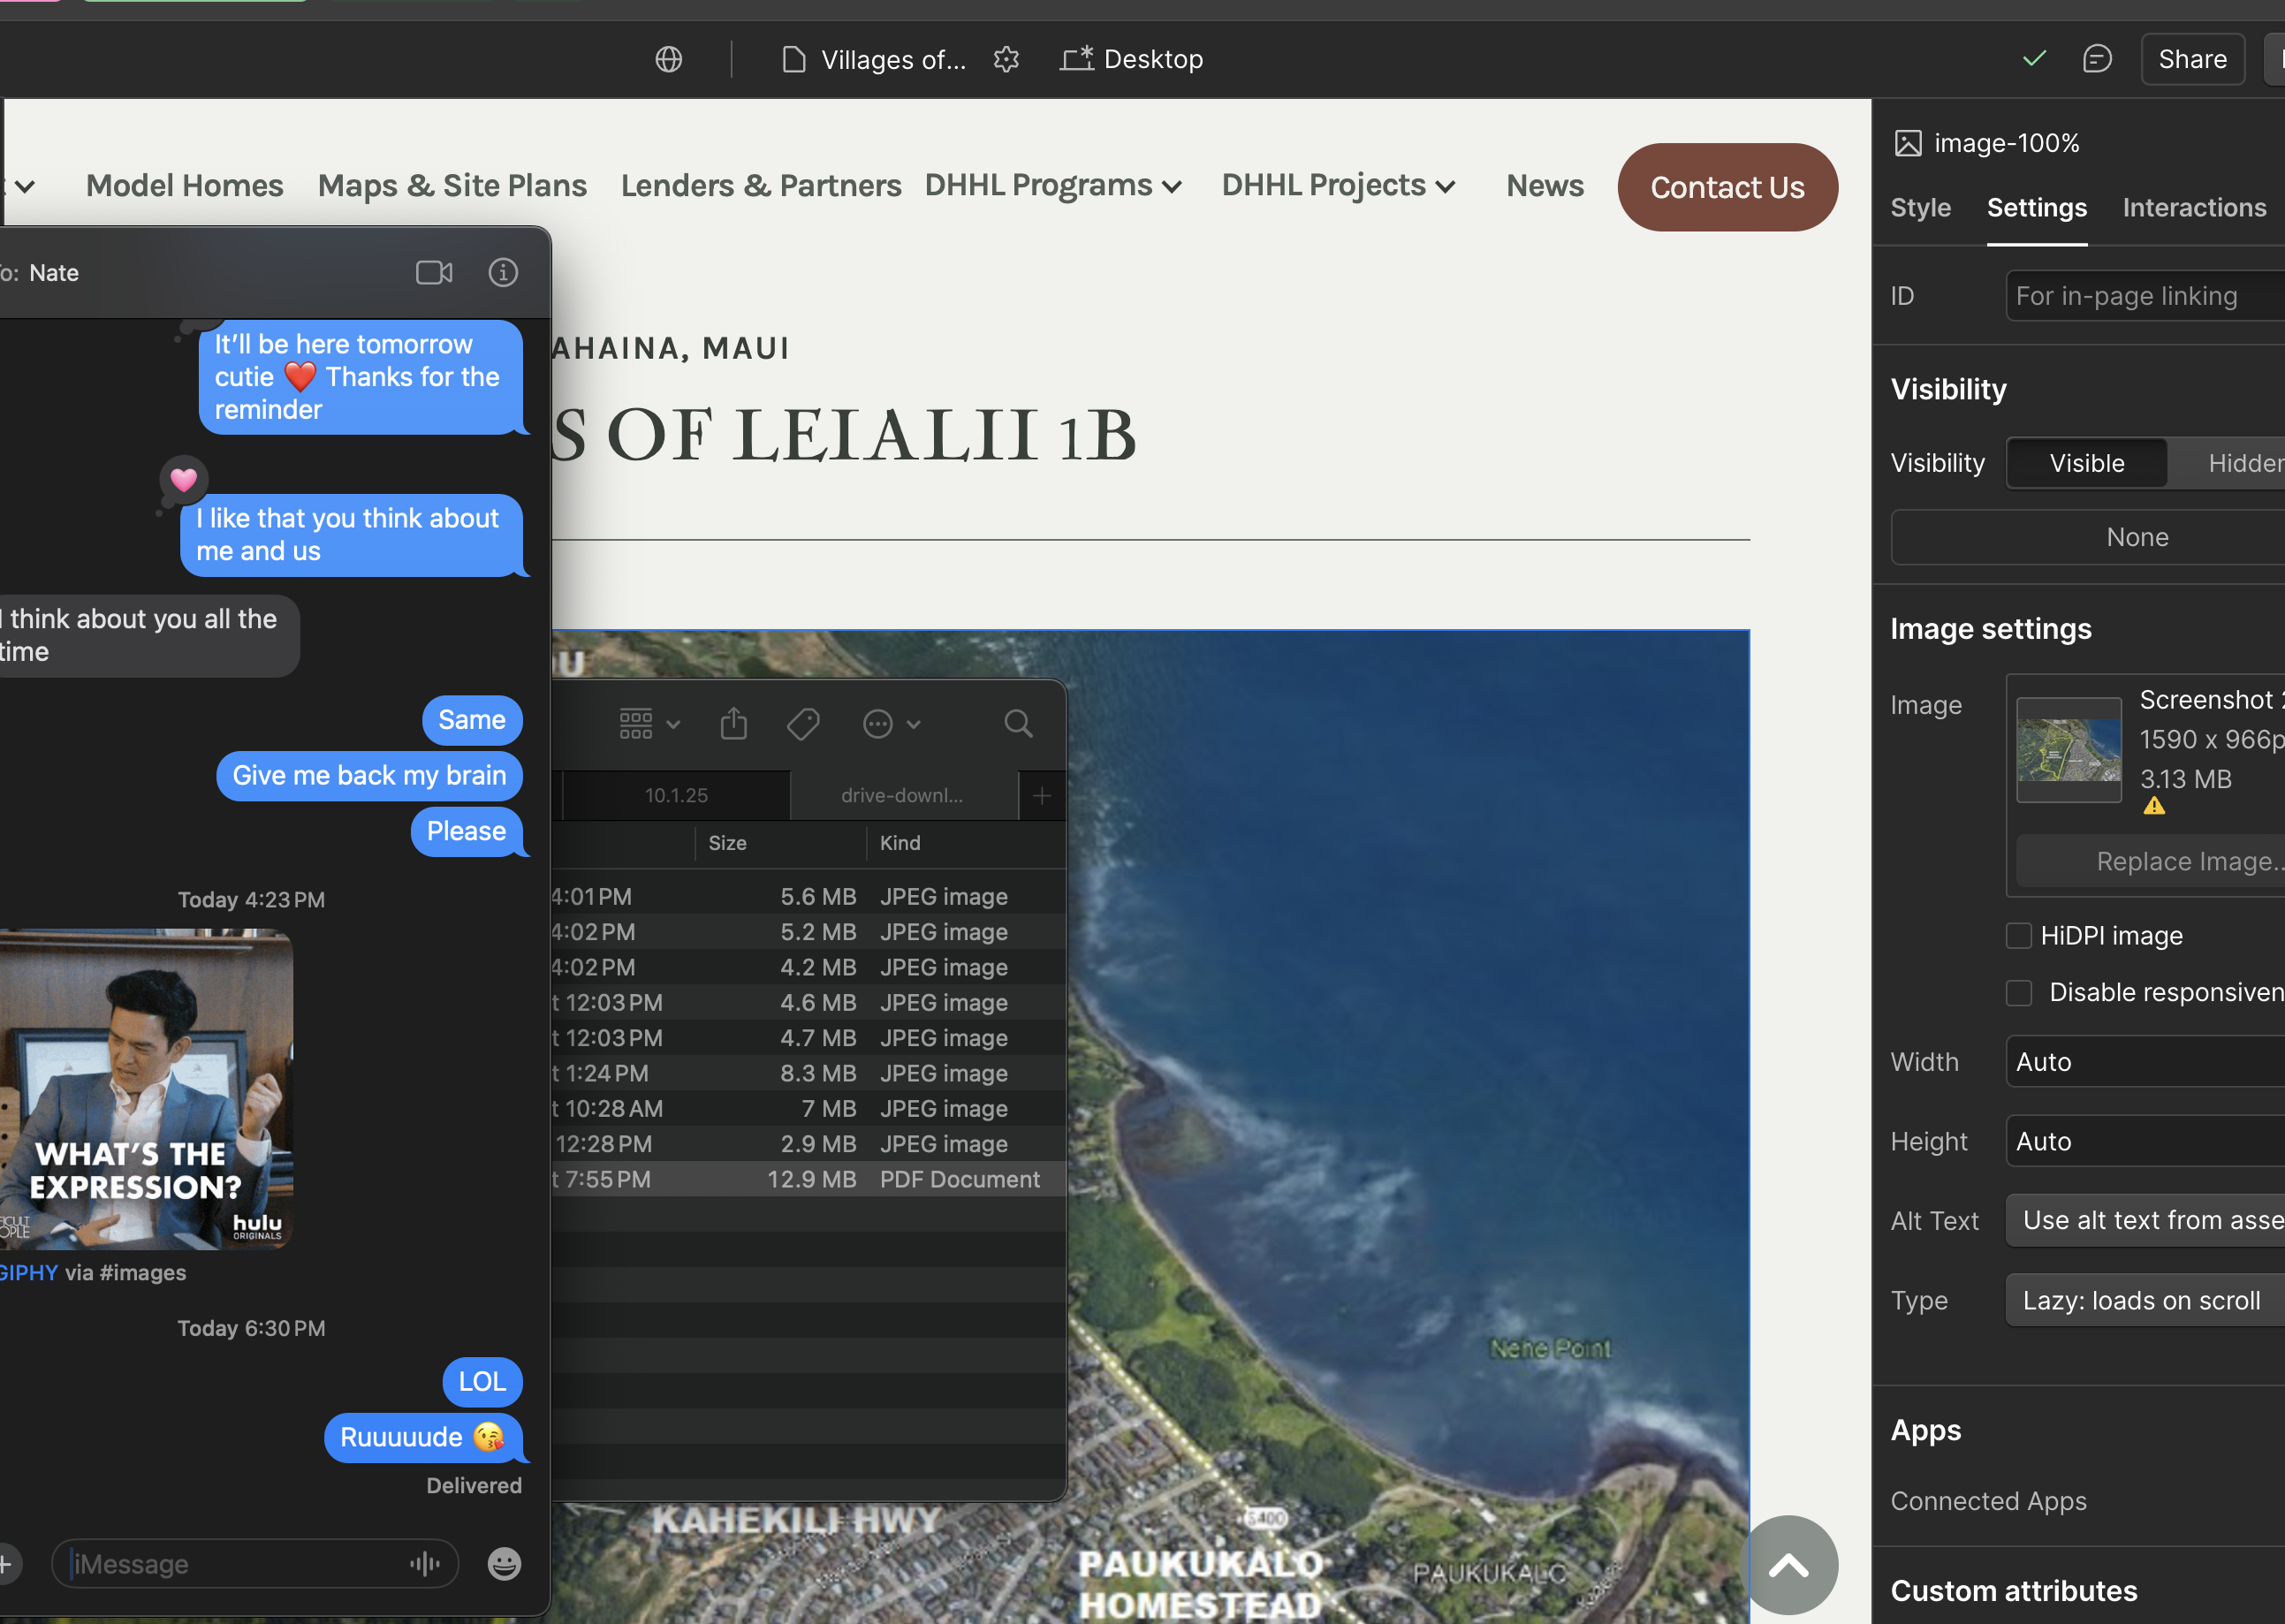Click the scroll-to-top arrow button
Viewport: 2285px width, 1624px height.
tap(1789, 1565)
